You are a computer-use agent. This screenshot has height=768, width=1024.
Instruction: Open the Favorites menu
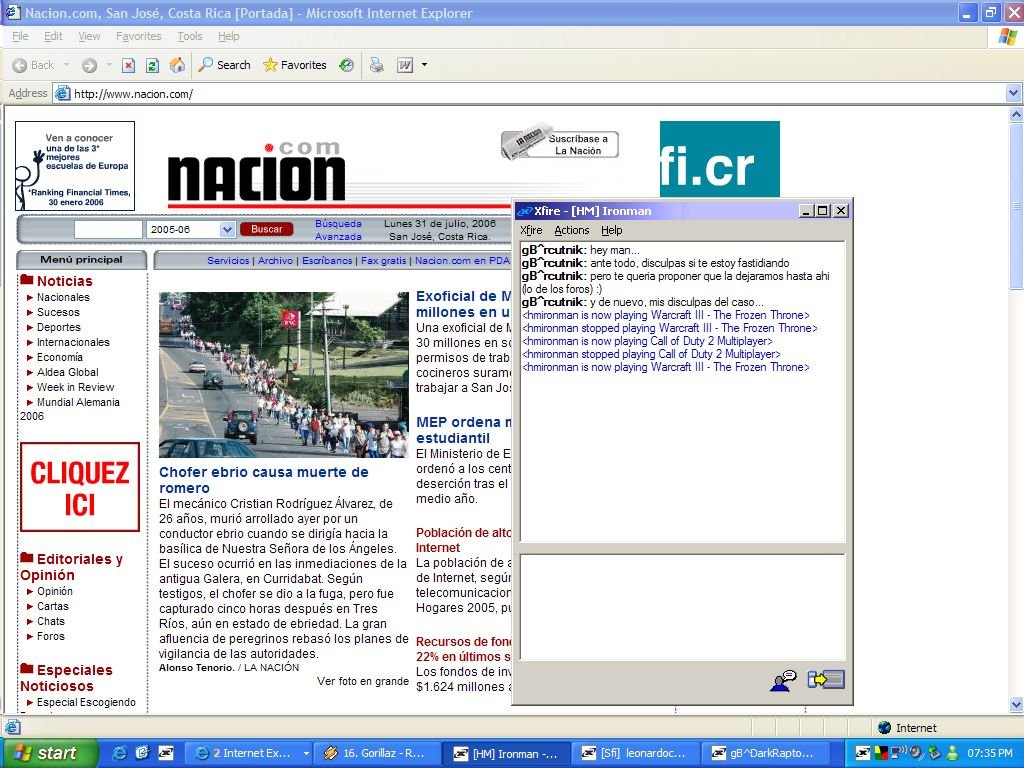pos(138,37)
